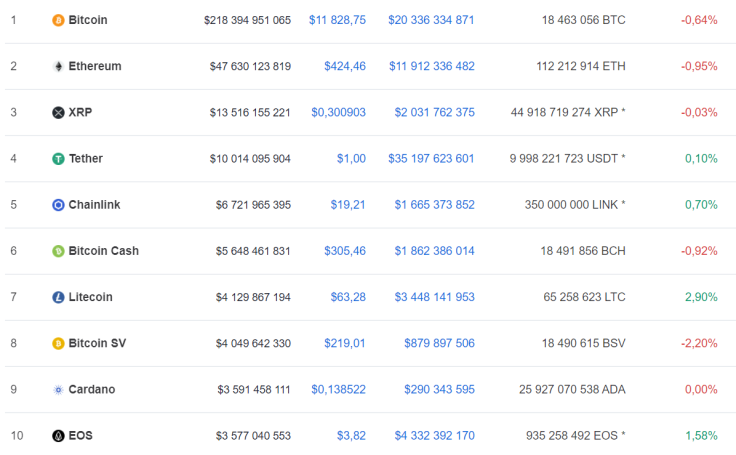The image size is (736, 455).
Task: Click Ethereum volume $11 912 336 482
Action: [x=431, y=66]
